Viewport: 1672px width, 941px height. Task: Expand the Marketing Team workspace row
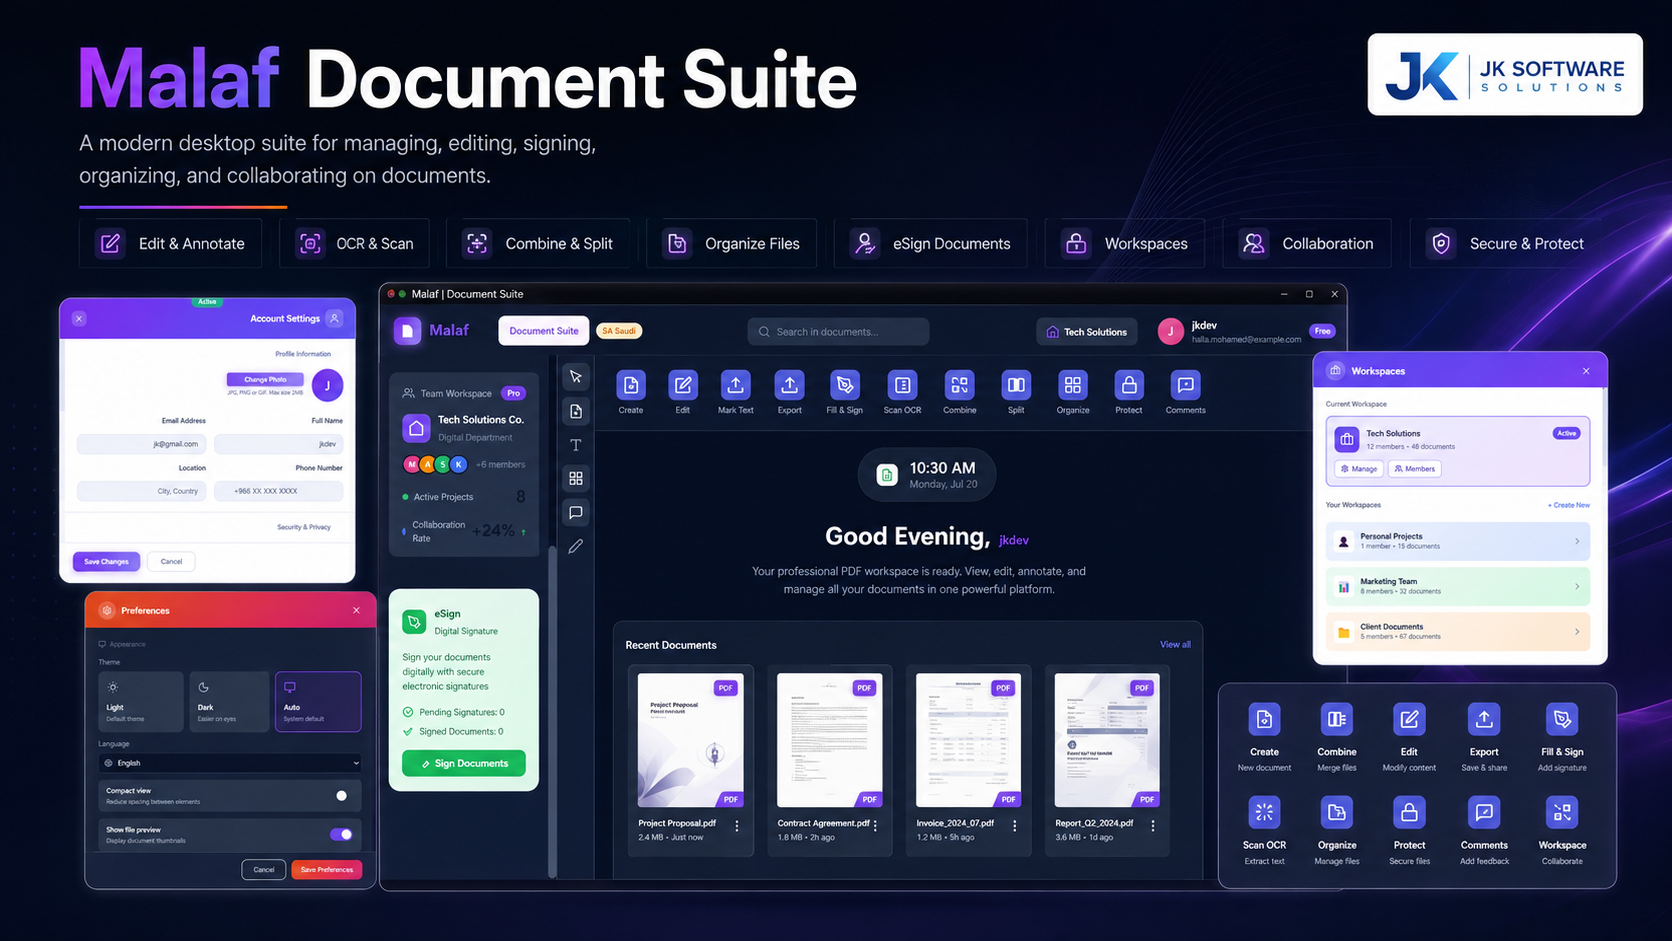(x=1458, y=586)
